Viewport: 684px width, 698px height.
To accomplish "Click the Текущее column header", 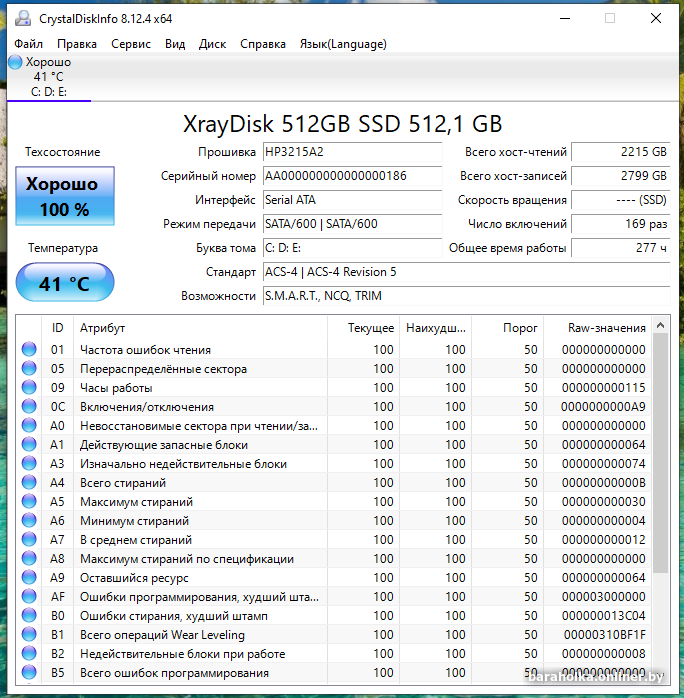I will click(364, 328).
